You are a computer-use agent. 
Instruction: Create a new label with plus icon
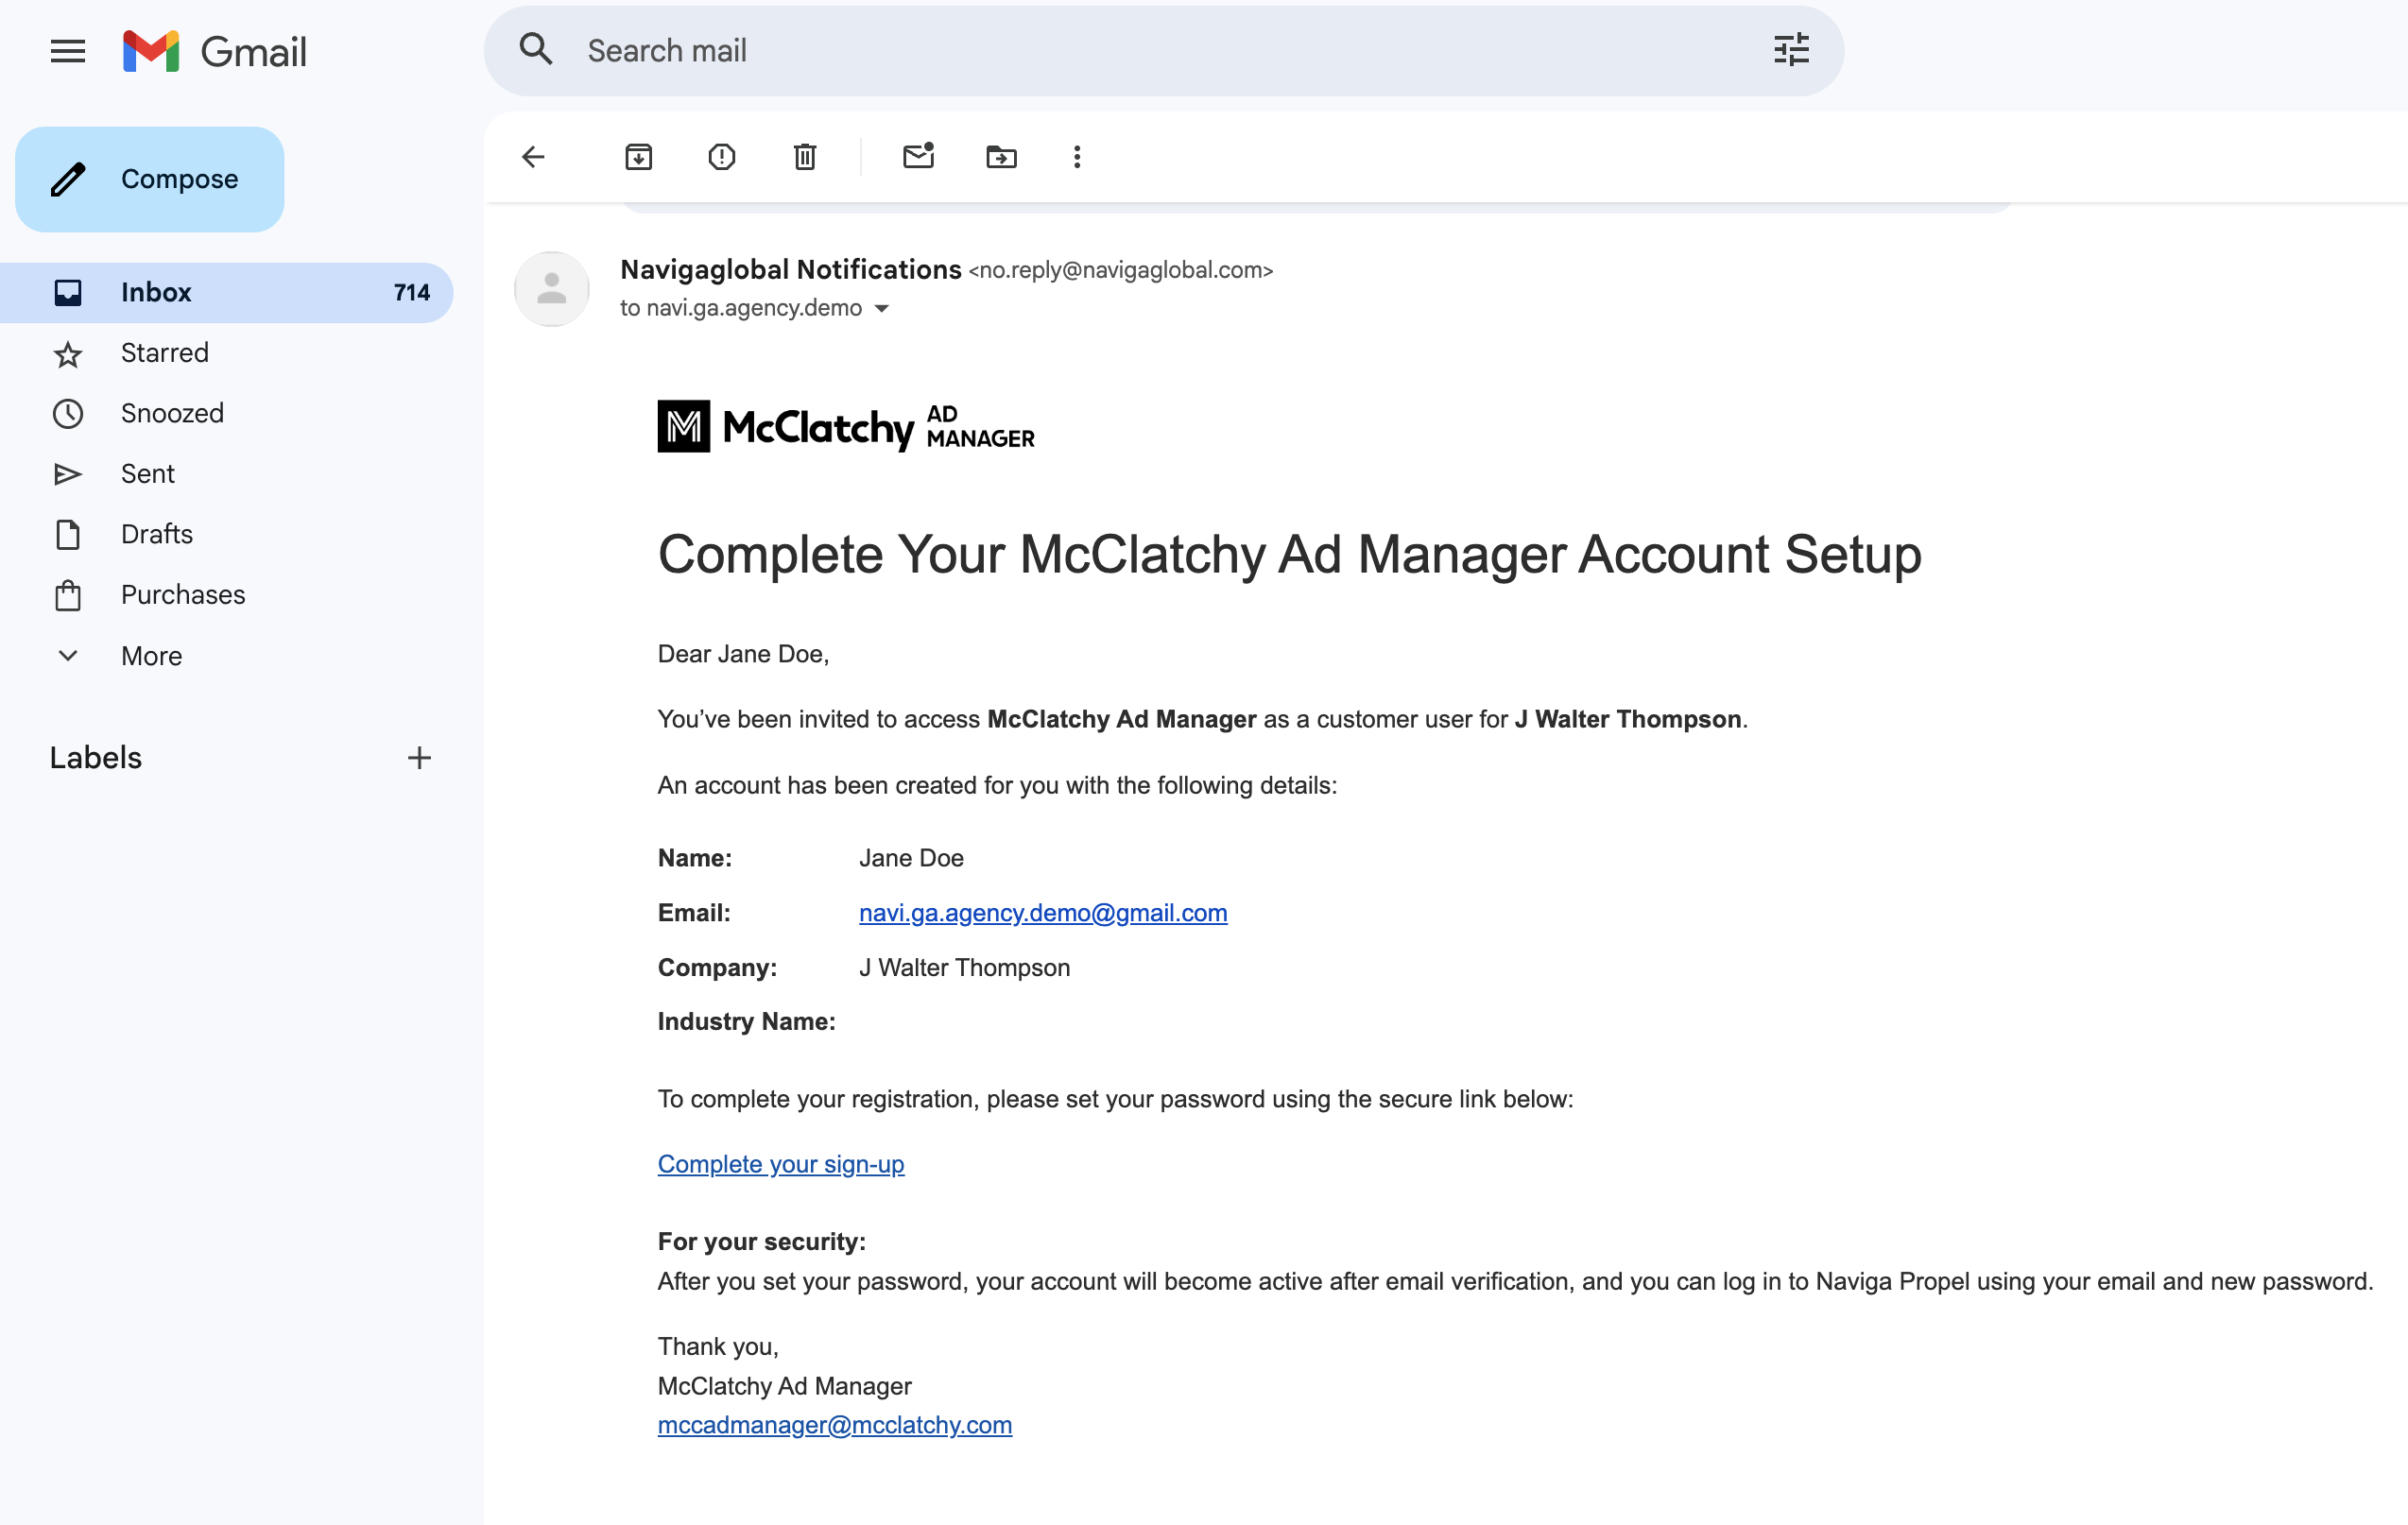tap(419, 758)
